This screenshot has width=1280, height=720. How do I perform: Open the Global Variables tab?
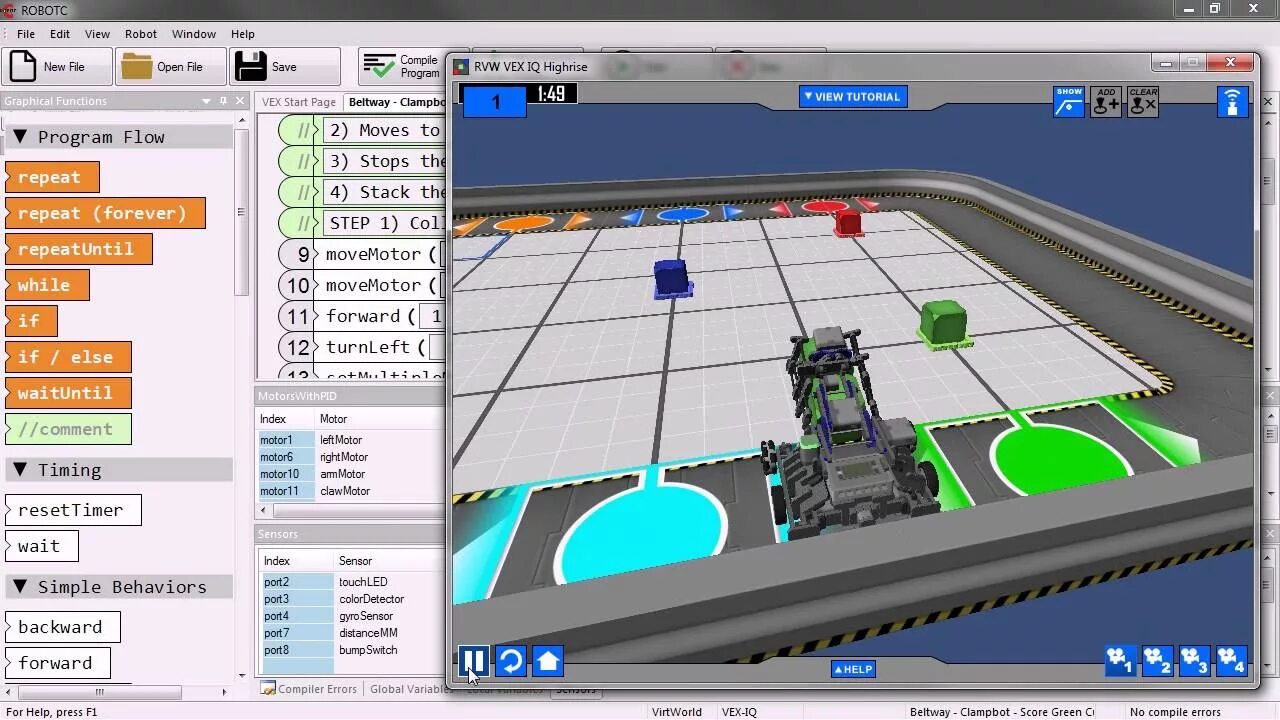410,689
